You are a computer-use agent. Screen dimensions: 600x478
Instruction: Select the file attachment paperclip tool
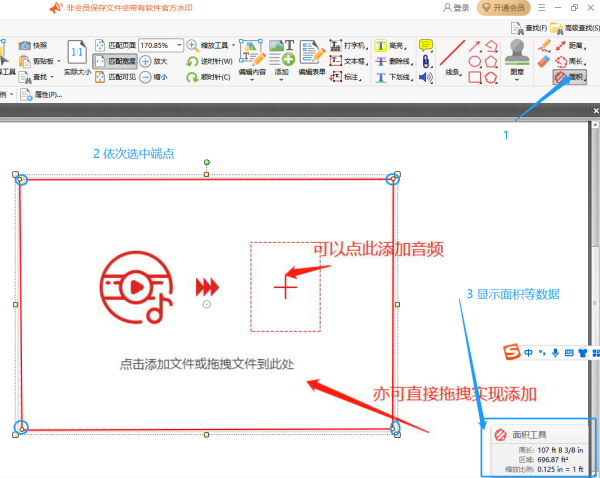(426, 61)
